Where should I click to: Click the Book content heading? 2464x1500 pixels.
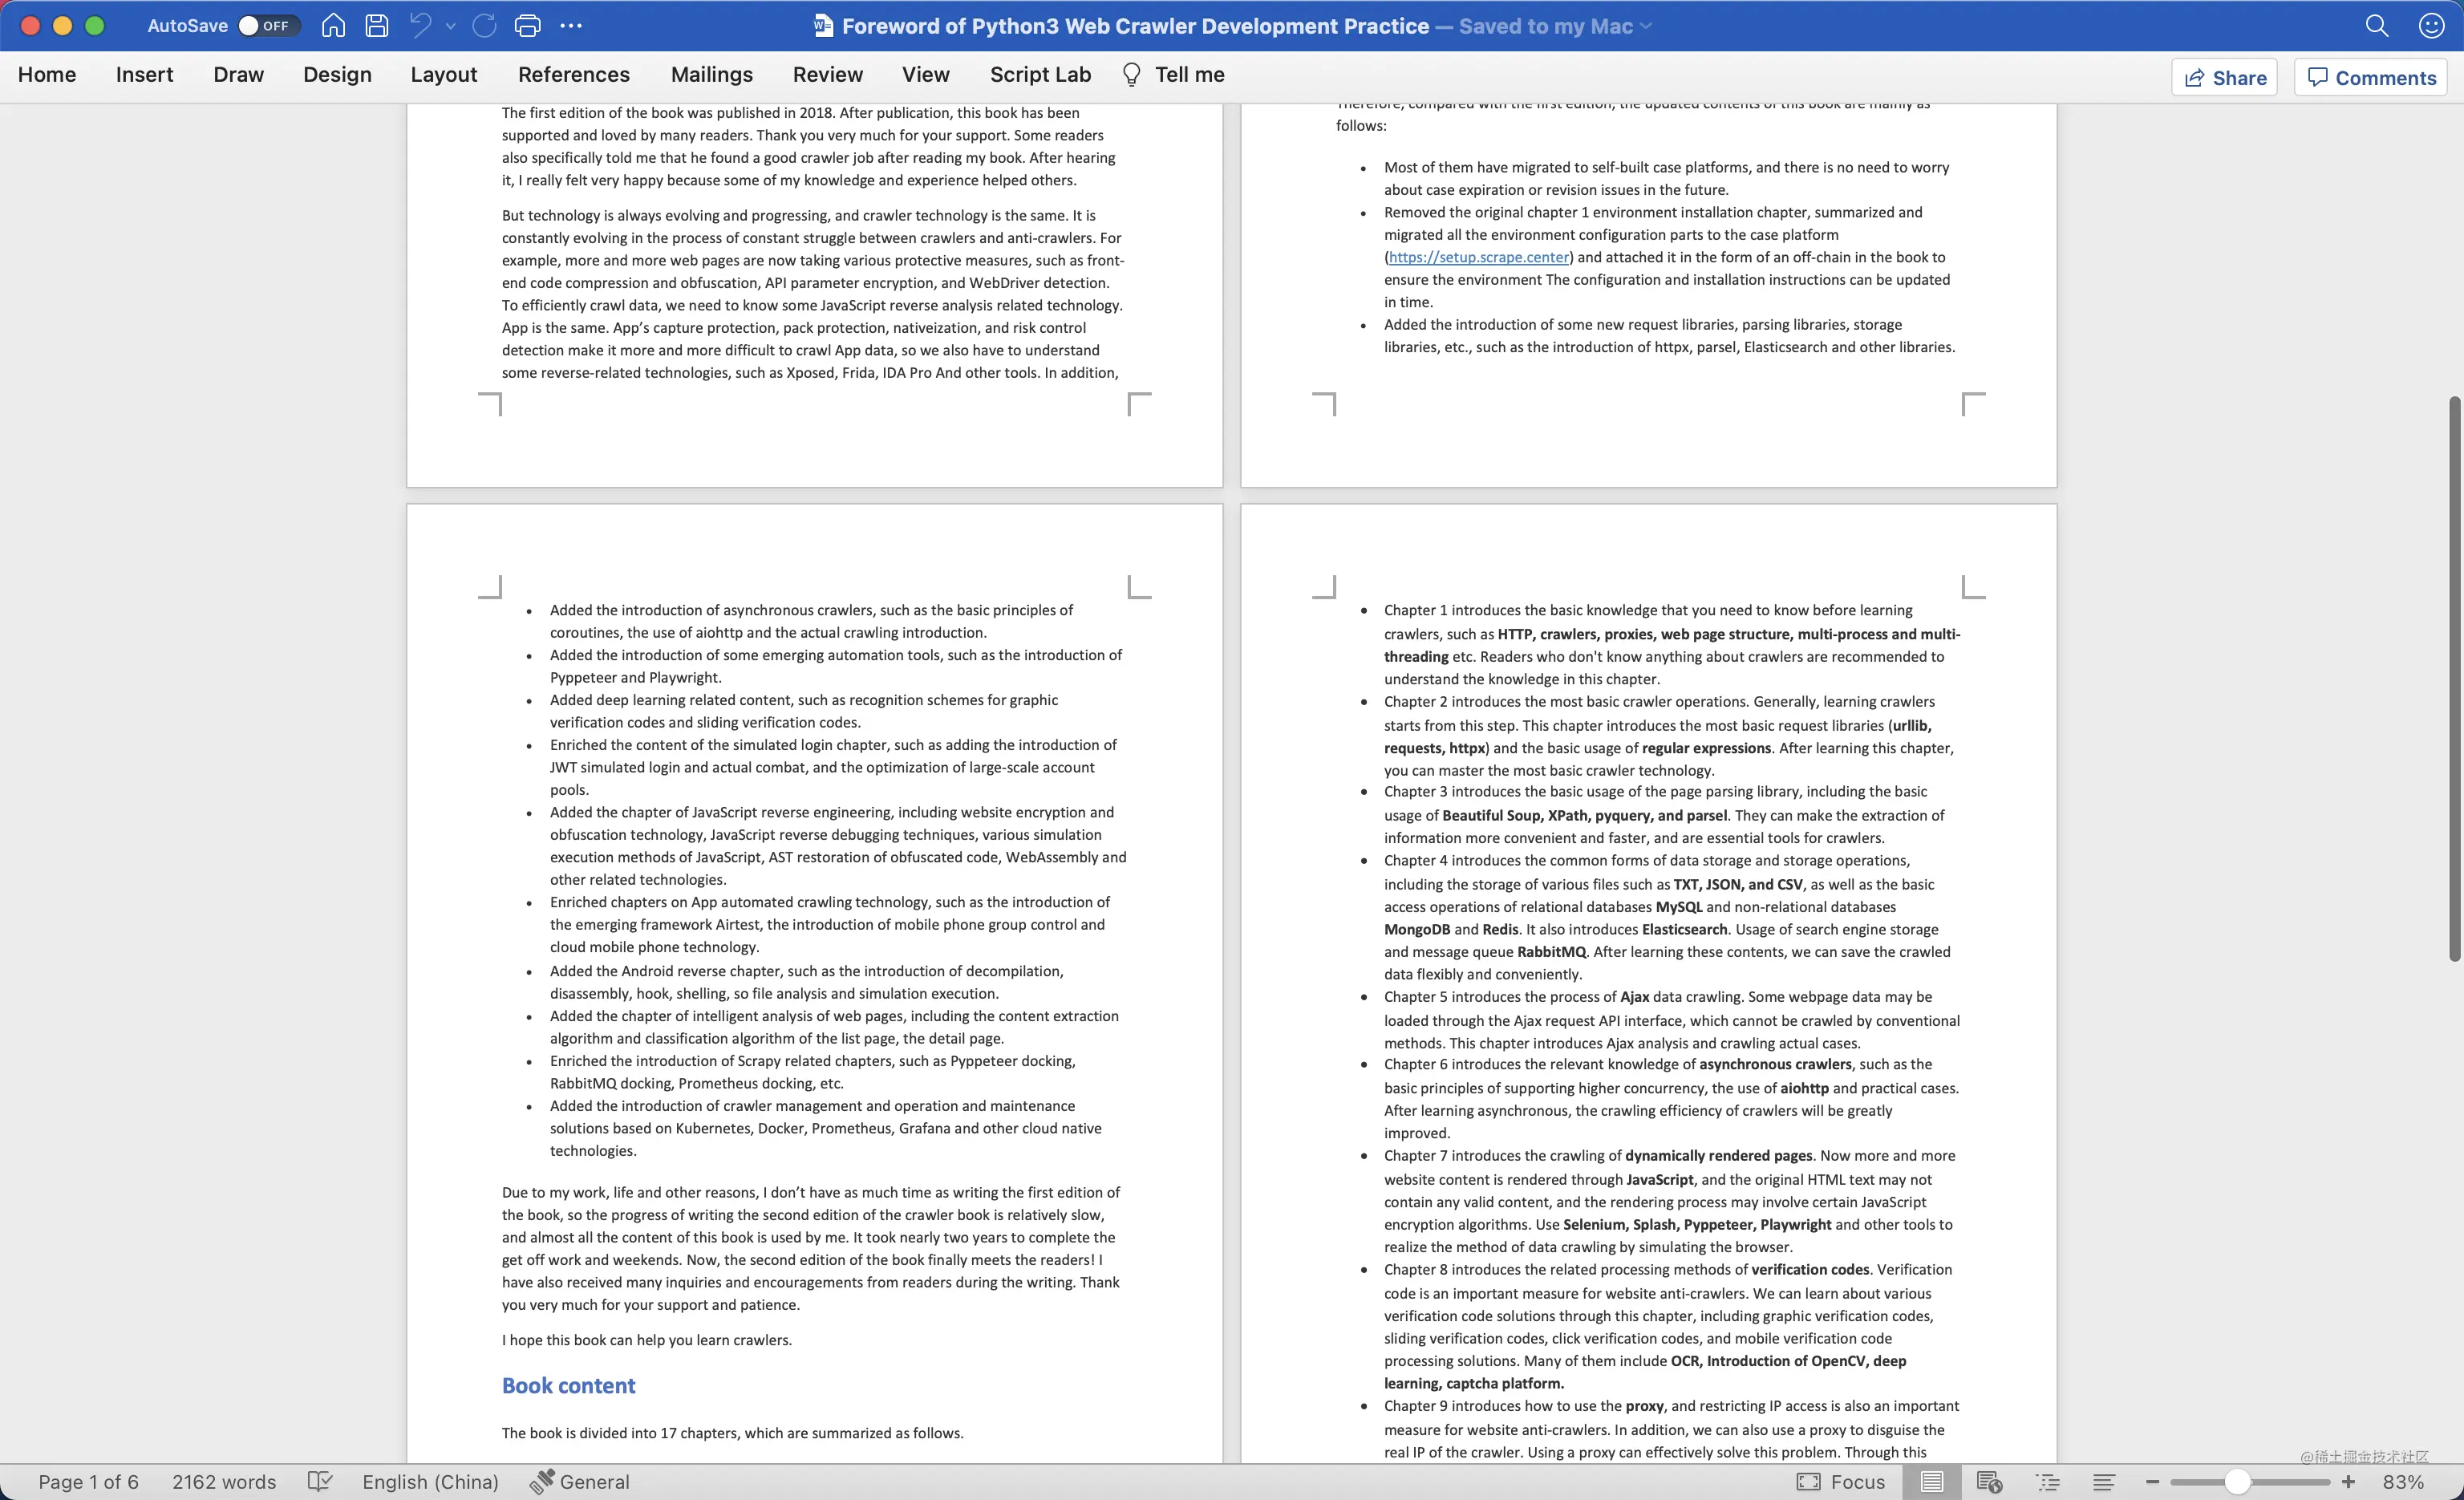click(568, 1386)
